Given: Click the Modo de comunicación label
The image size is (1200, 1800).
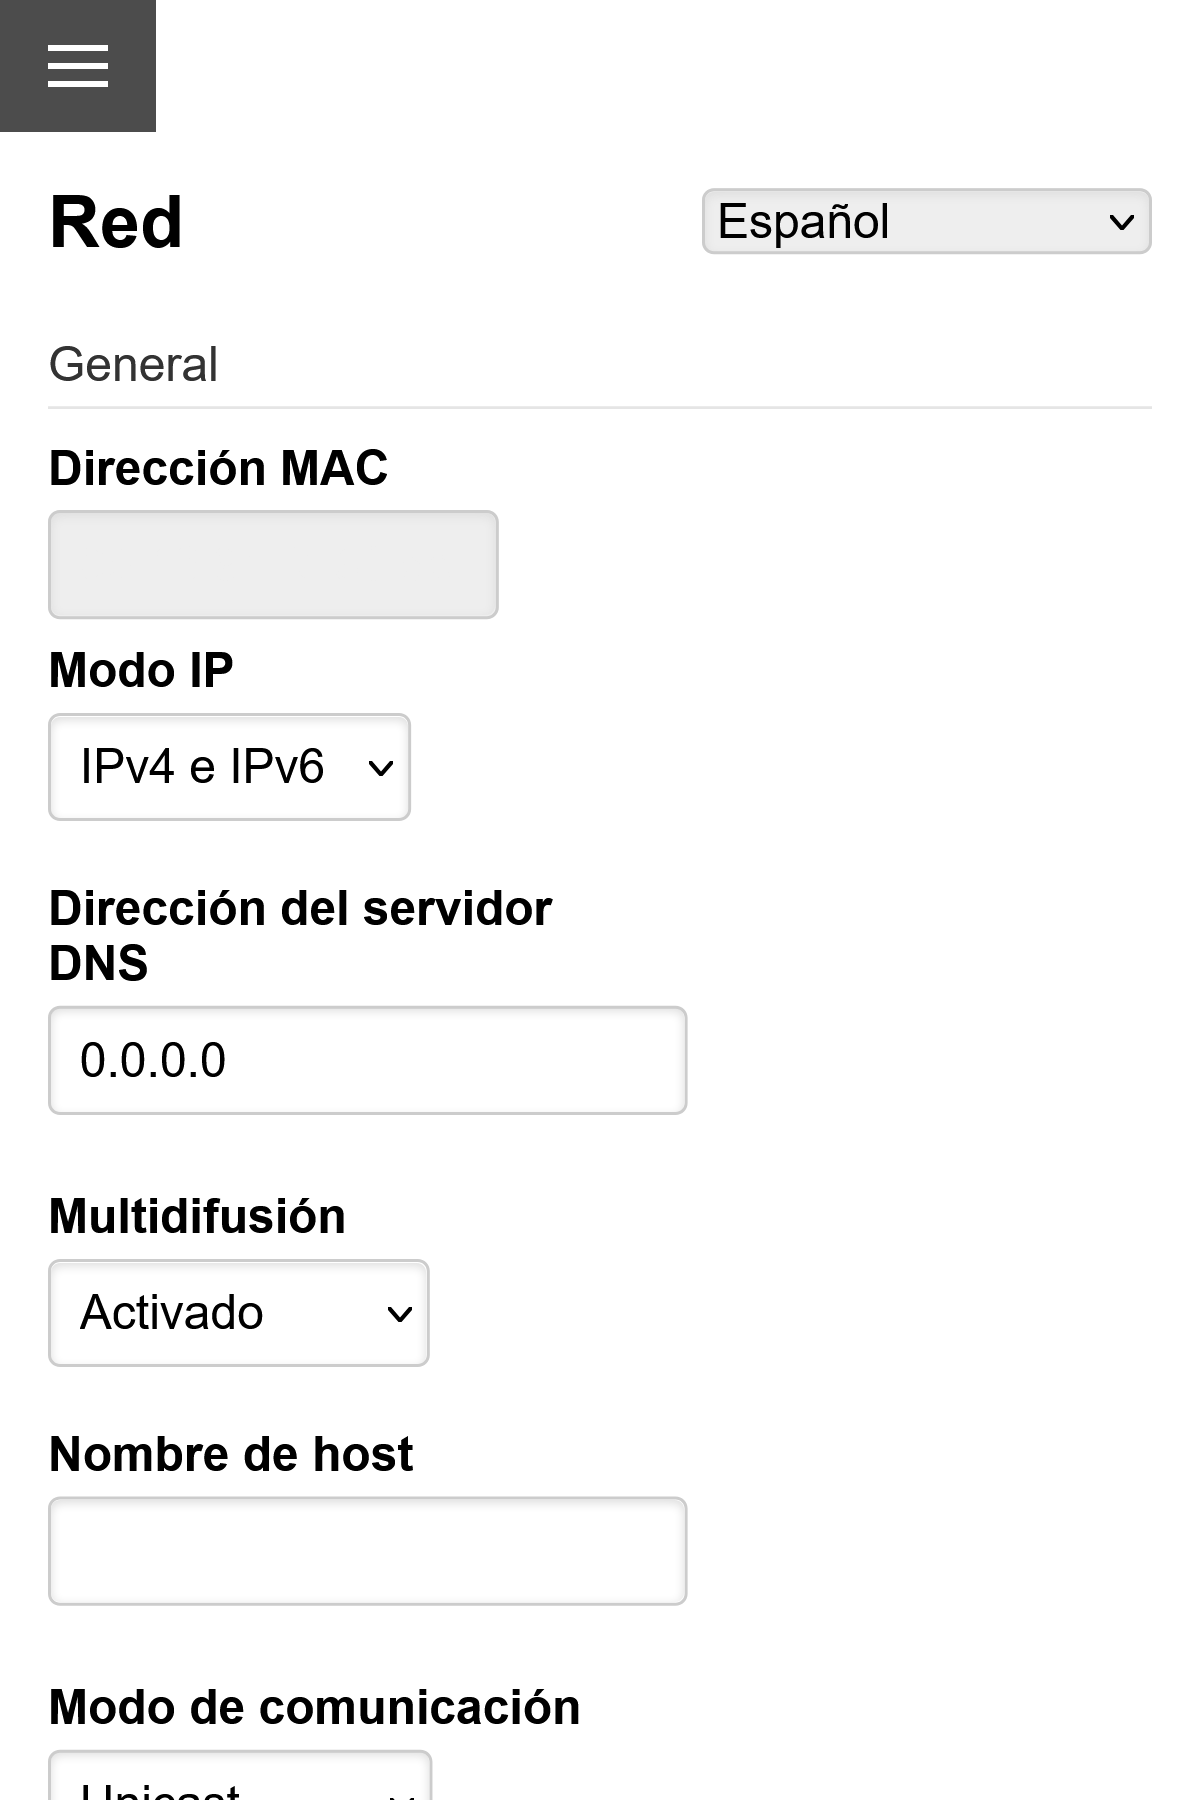Looking at the screenshot, I should pyautogui.click(x=313, y=1707).
